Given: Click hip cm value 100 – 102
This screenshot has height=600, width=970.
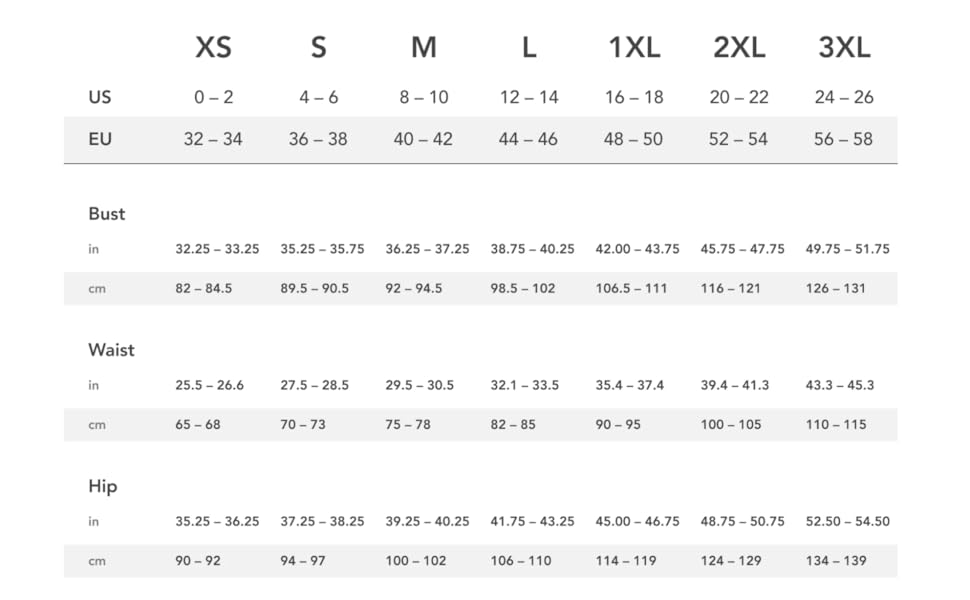Looking at the screenshot, I should point(416,561).
